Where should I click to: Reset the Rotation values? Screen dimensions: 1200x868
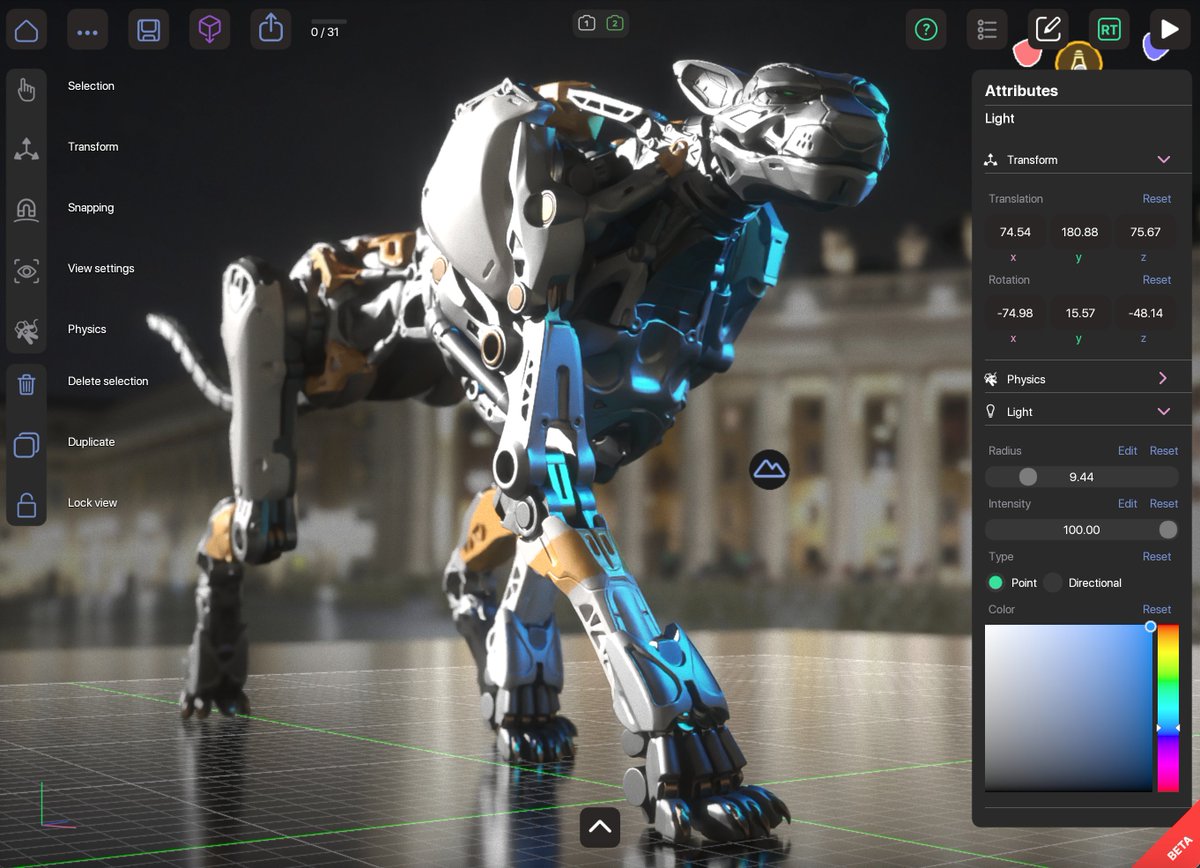[1156, 280]
